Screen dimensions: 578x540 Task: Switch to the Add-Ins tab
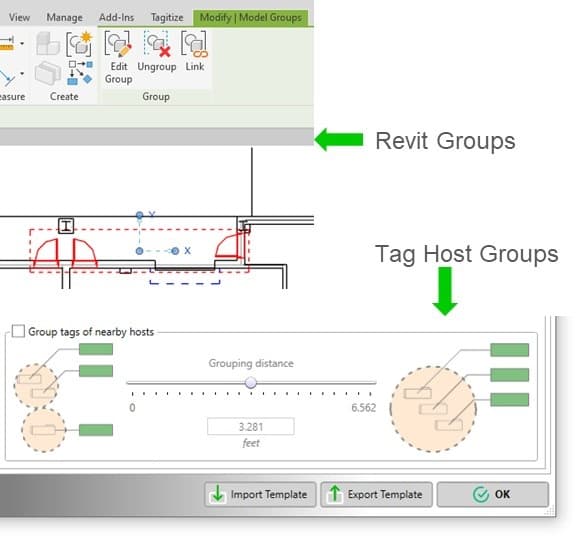pos(116,17)
